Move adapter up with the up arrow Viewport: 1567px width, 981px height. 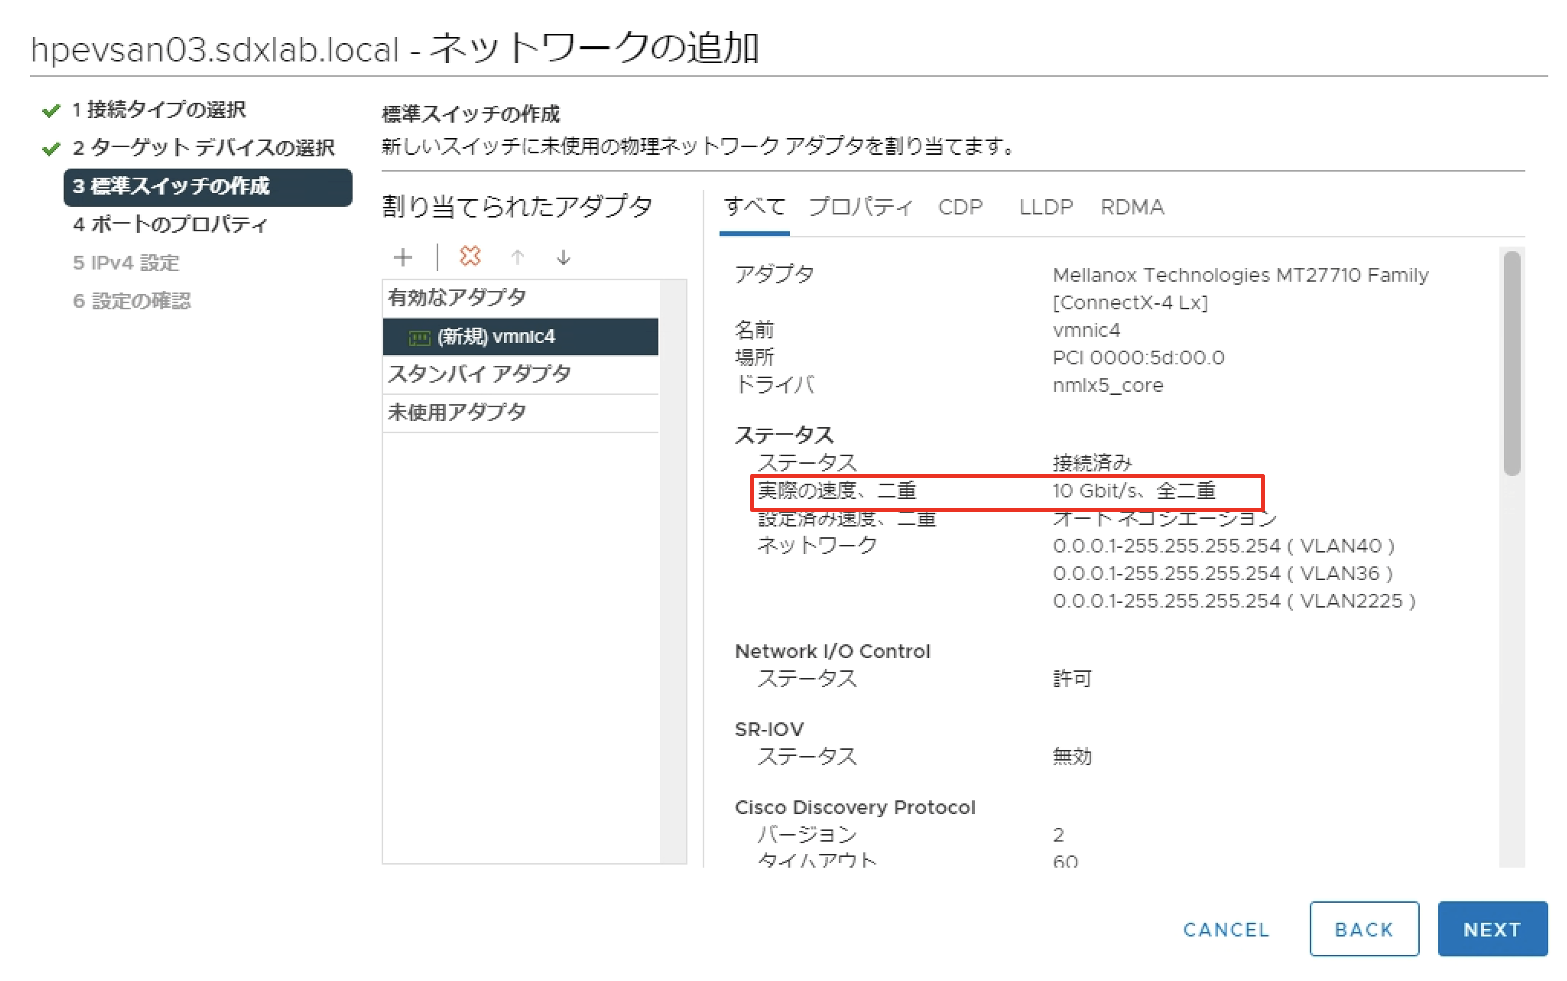pyautogui.click(x=518, y=257)
